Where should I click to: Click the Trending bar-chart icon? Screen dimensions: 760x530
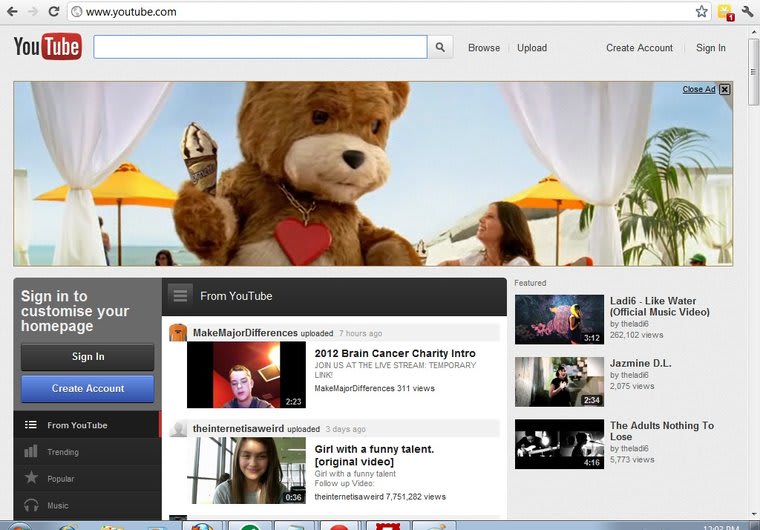coord(31,451)
